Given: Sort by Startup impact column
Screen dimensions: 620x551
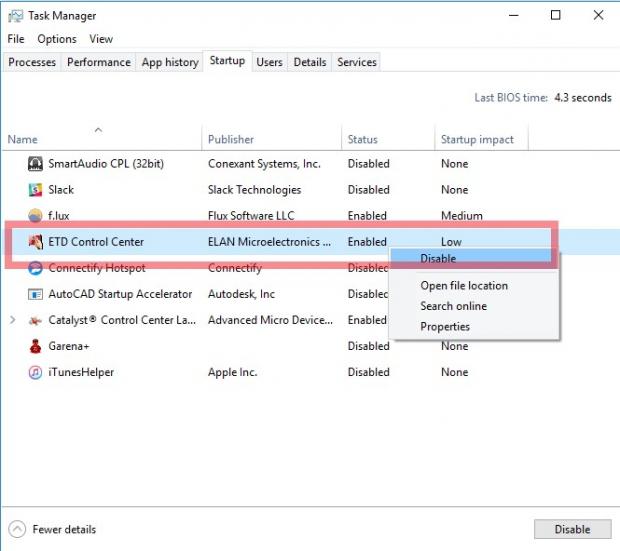Looking at the screenshot, I should (x=477, y=140).
